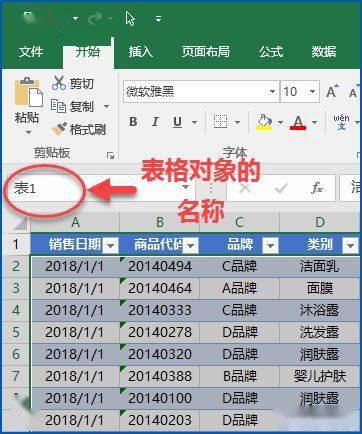Expand the Paste options arrow
Viewport: 362px width, 434px height.
pos(28,132)
